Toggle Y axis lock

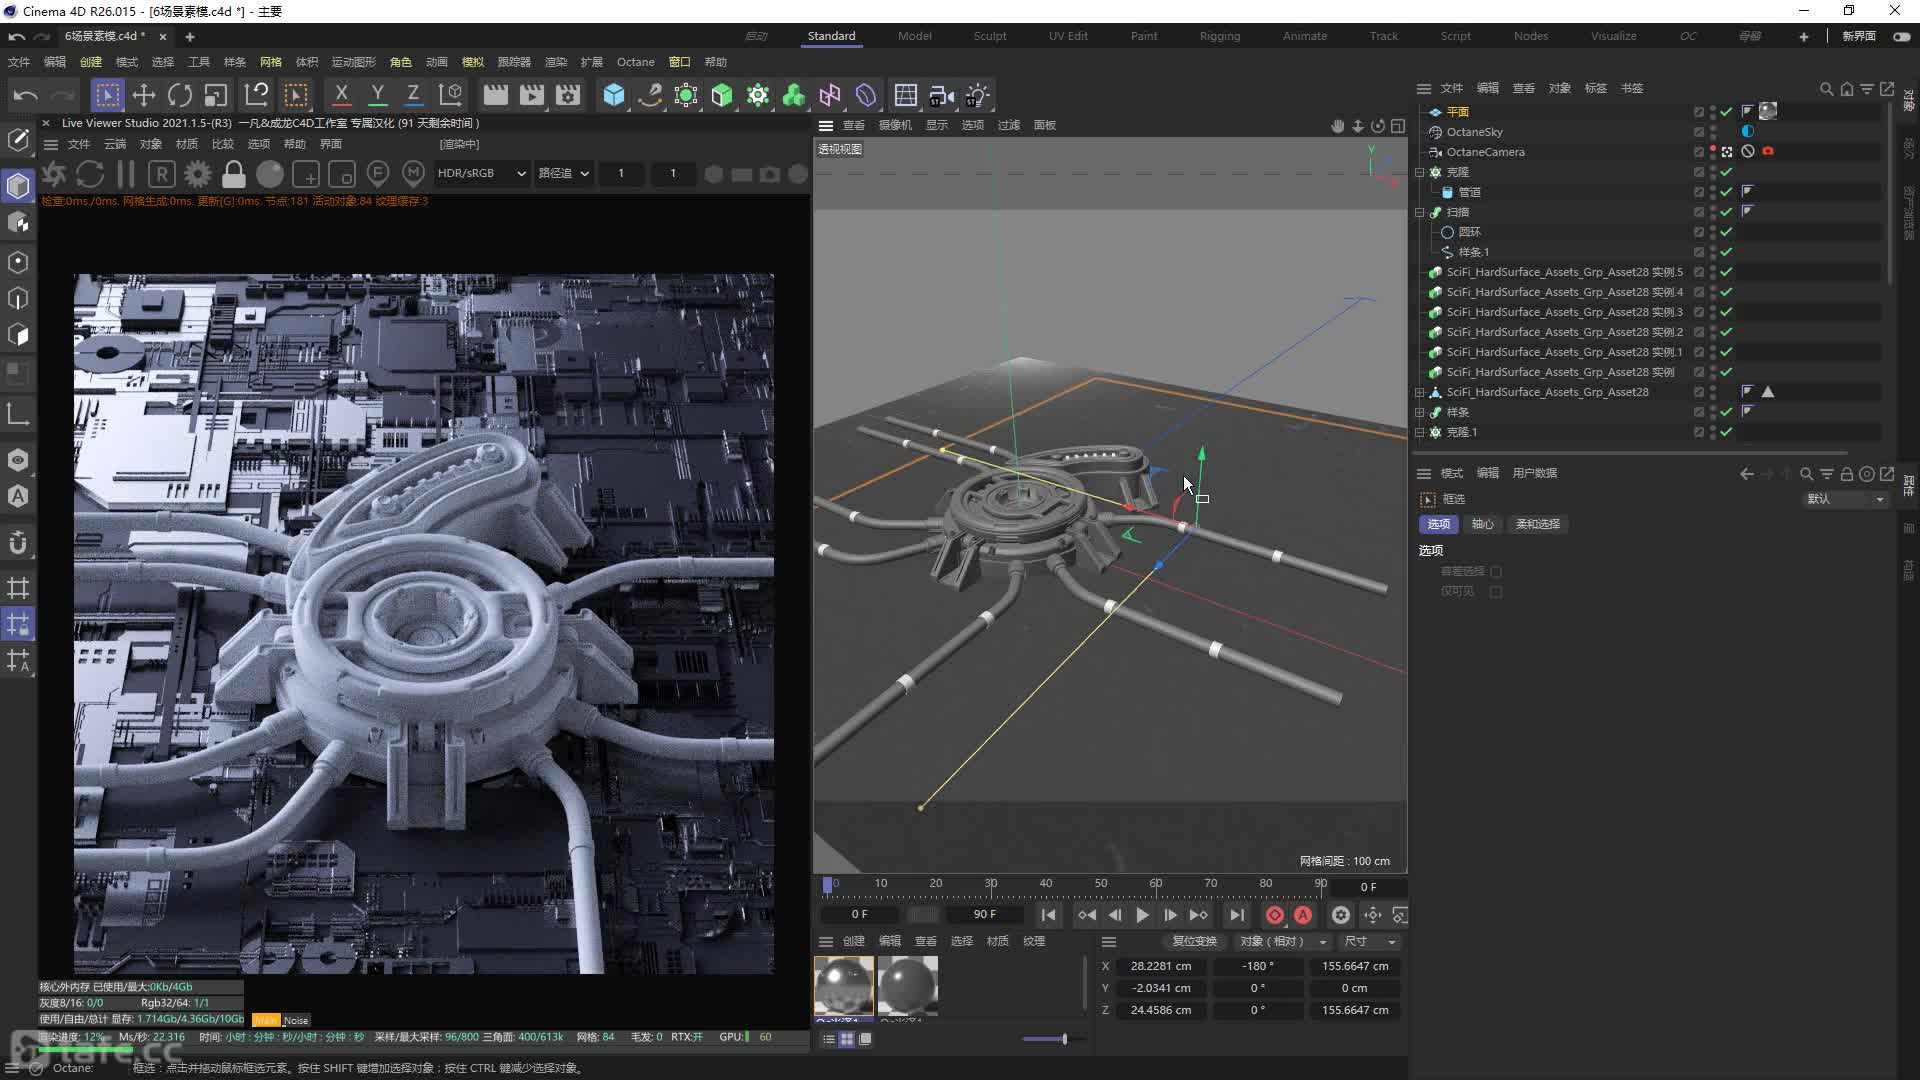click(377, 95)
